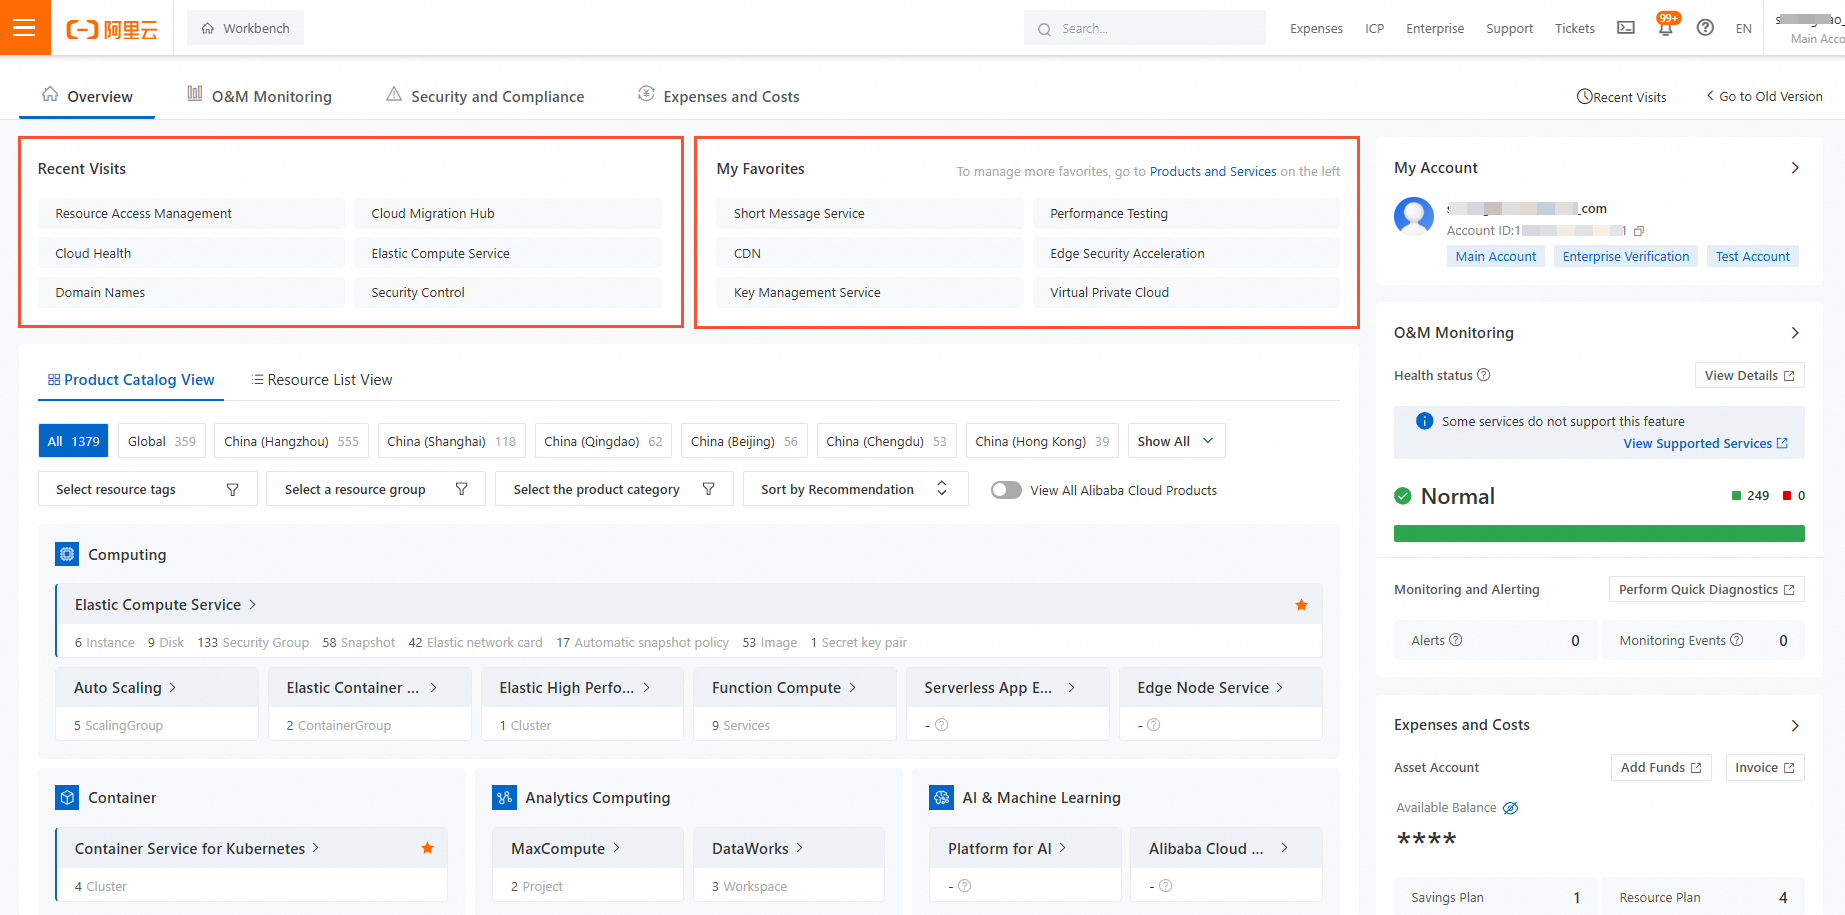Open the Select a resource group filter
The width and height of the screenshot is (1845, 915).
click(x=376, y=489)
